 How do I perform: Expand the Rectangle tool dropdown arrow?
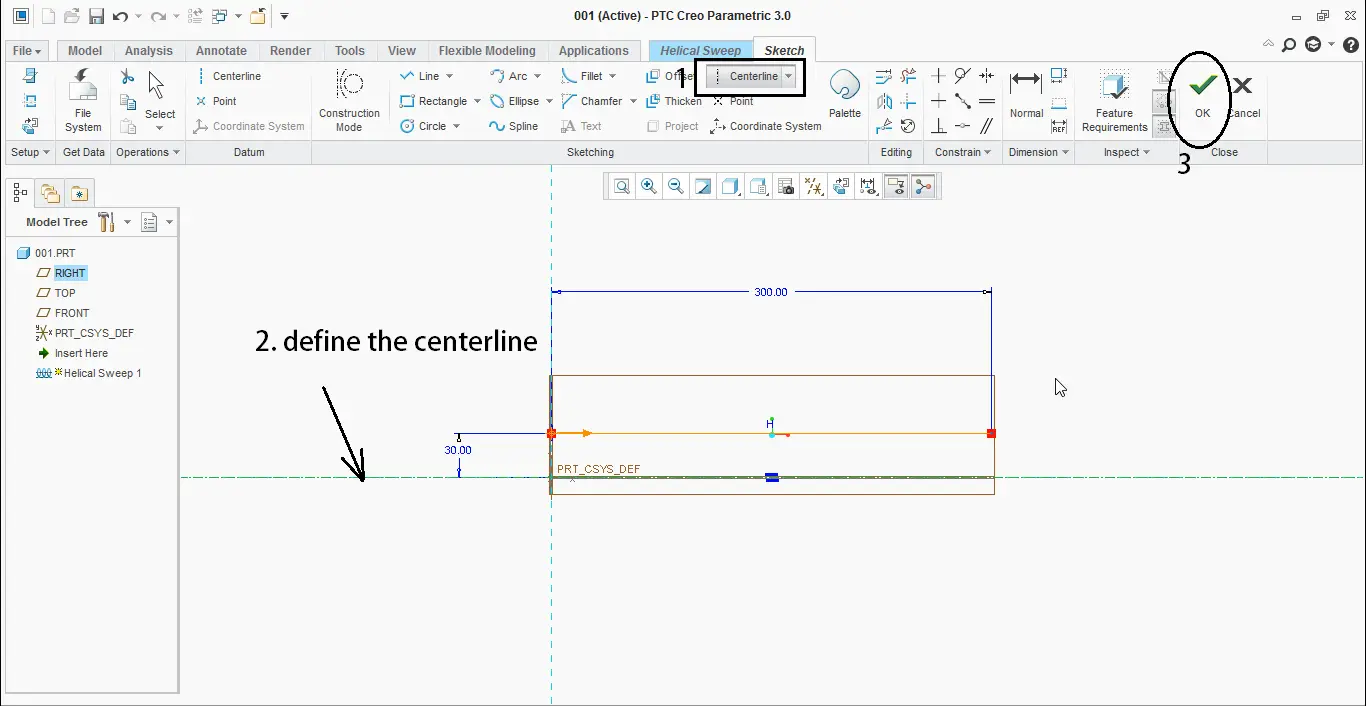[477, 101]
